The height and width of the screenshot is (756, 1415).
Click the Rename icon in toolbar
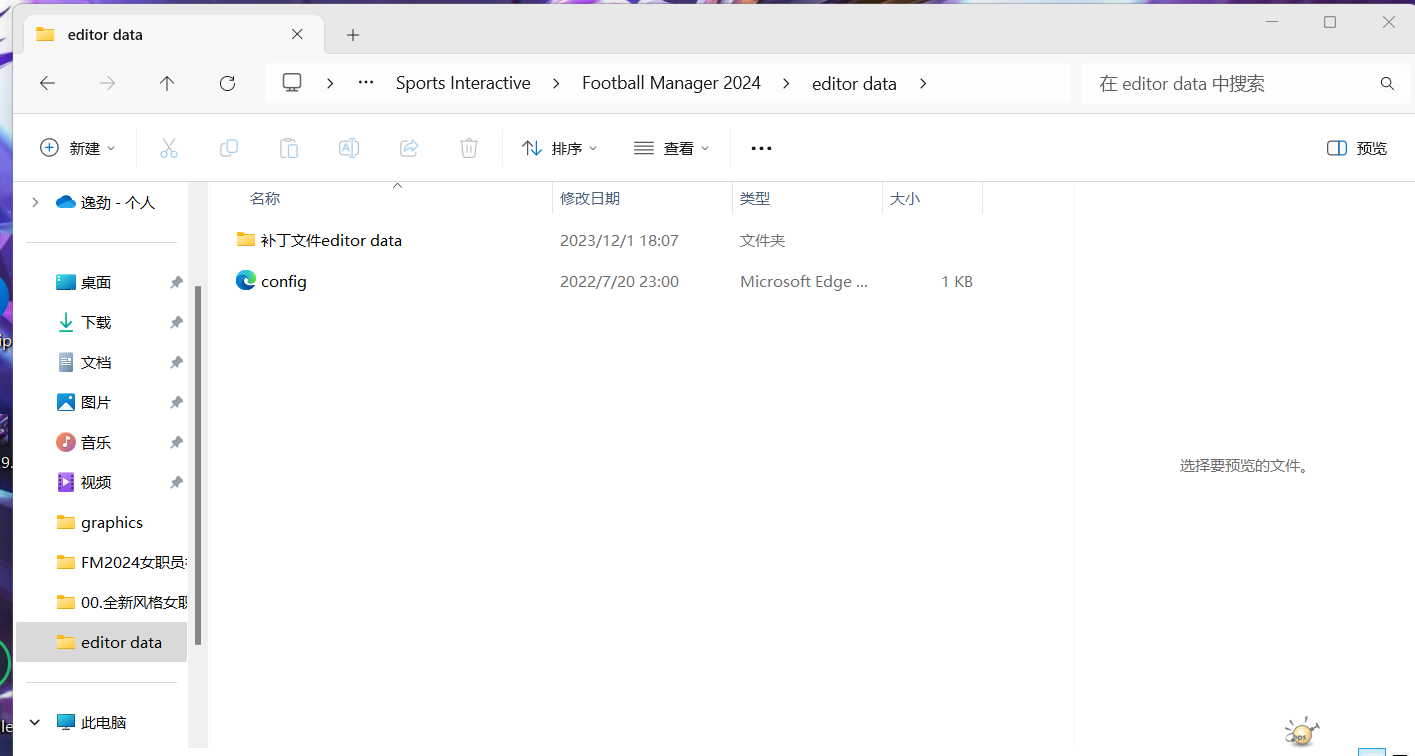tap(348, 148)
